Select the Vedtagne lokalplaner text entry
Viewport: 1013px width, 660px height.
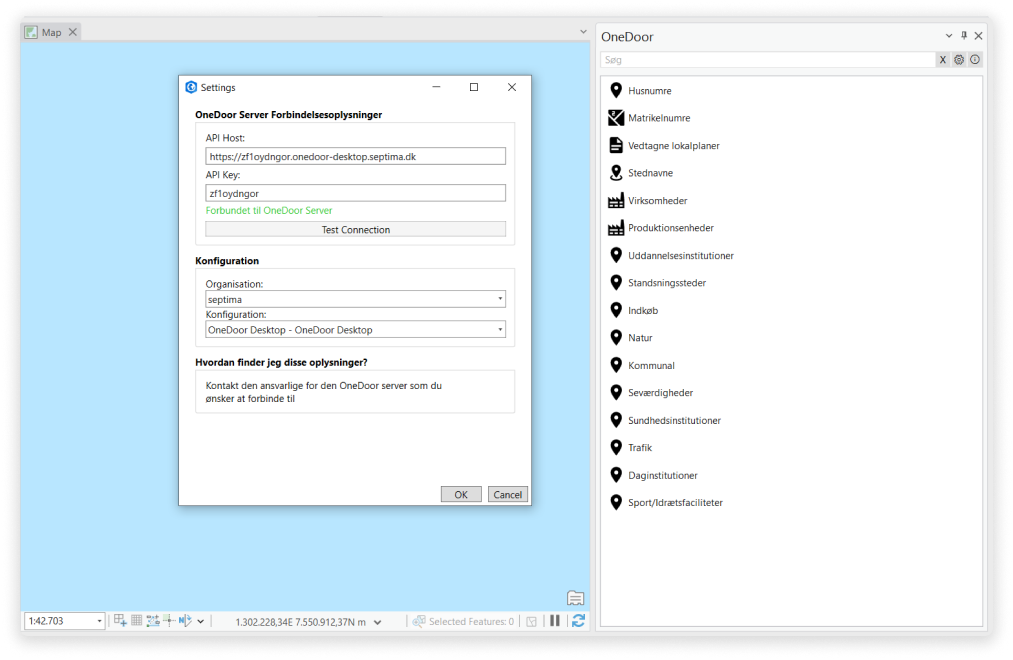pos(674,146)
